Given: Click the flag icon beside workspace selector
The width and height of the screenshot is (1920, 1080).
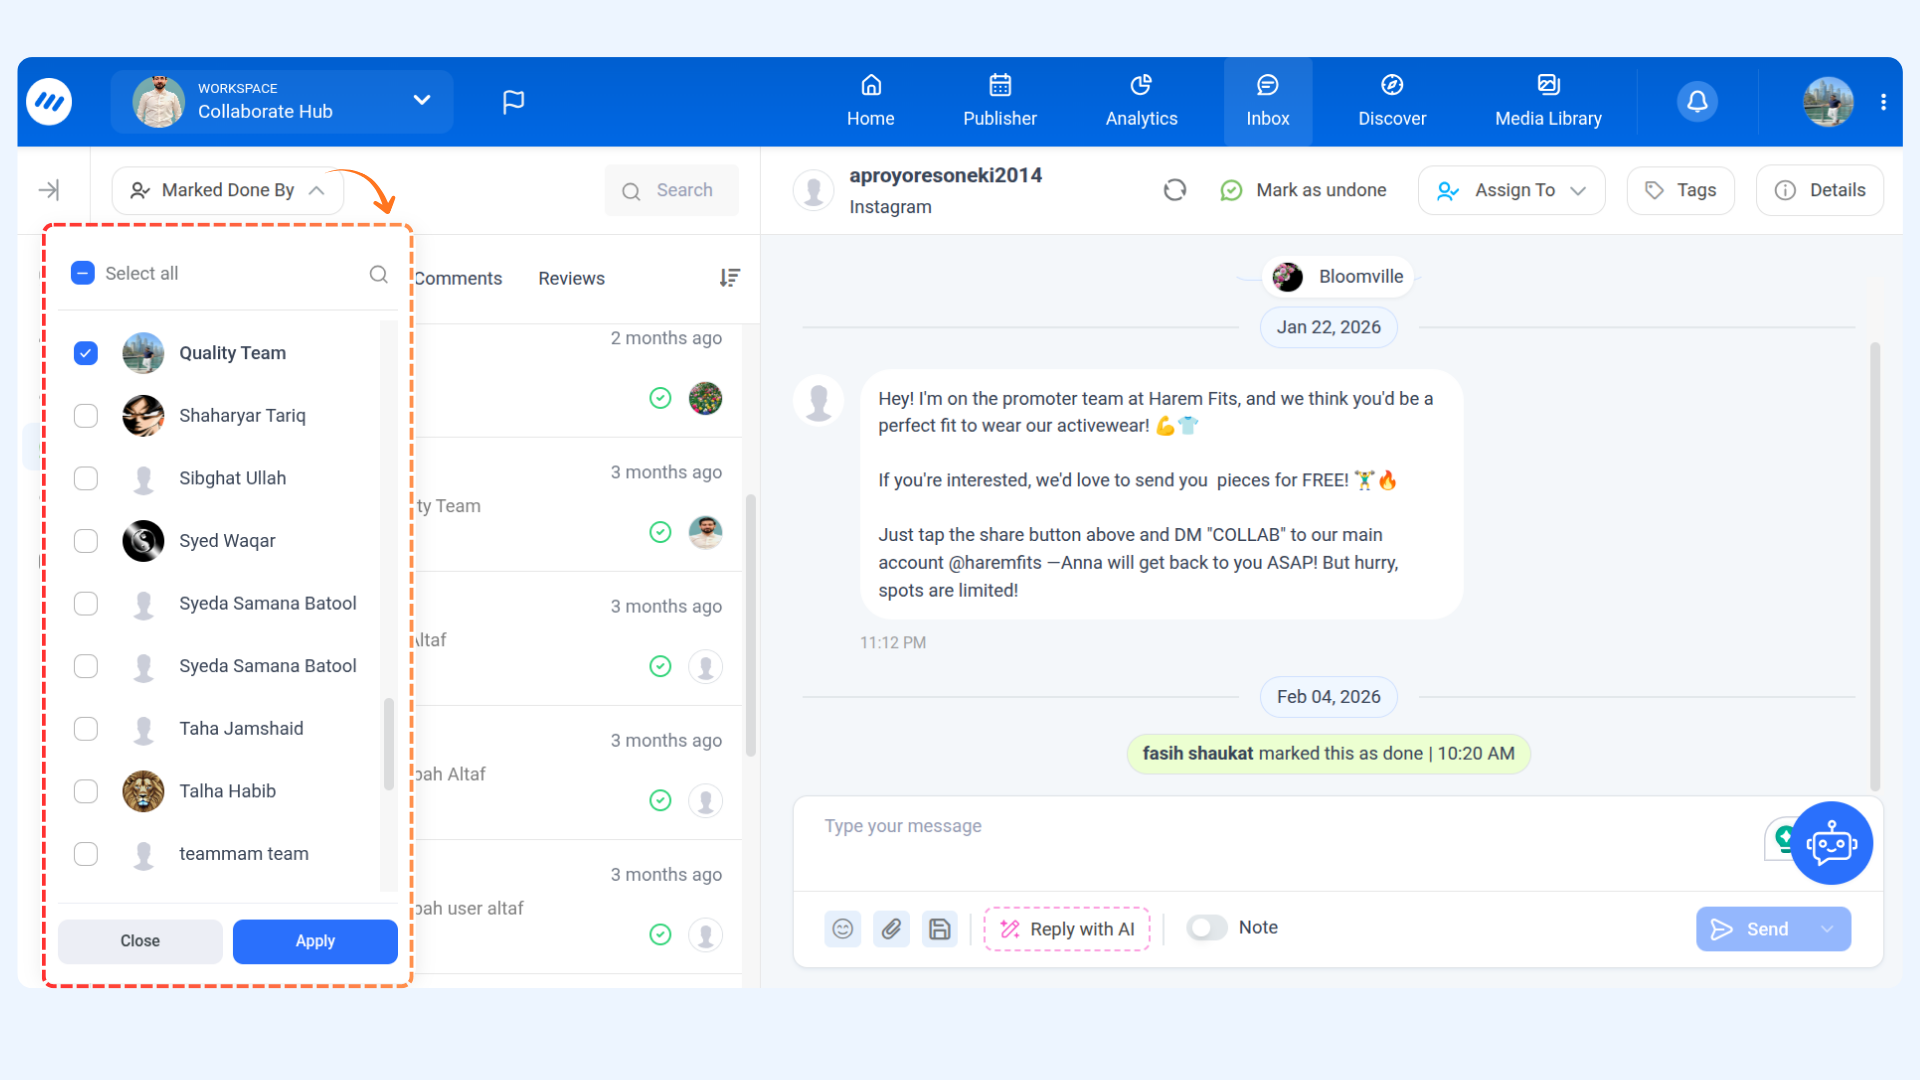Looking at the screenshot, I should (513, 101).
